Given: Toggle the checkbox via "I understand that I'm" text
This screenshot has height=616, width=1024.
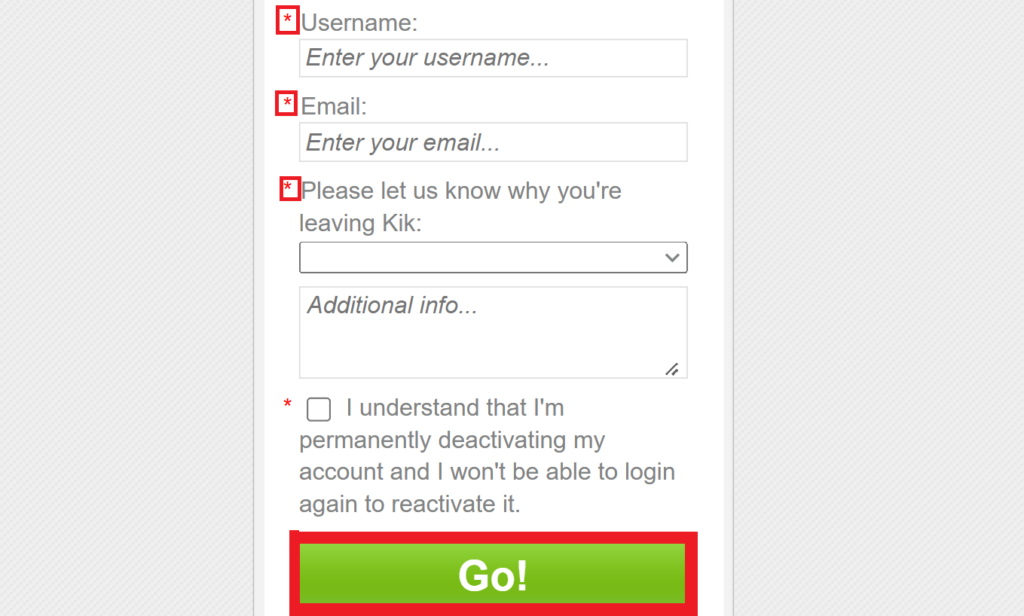Looking at the screenshot, I should pyautogui.click(x=455, y=408).
